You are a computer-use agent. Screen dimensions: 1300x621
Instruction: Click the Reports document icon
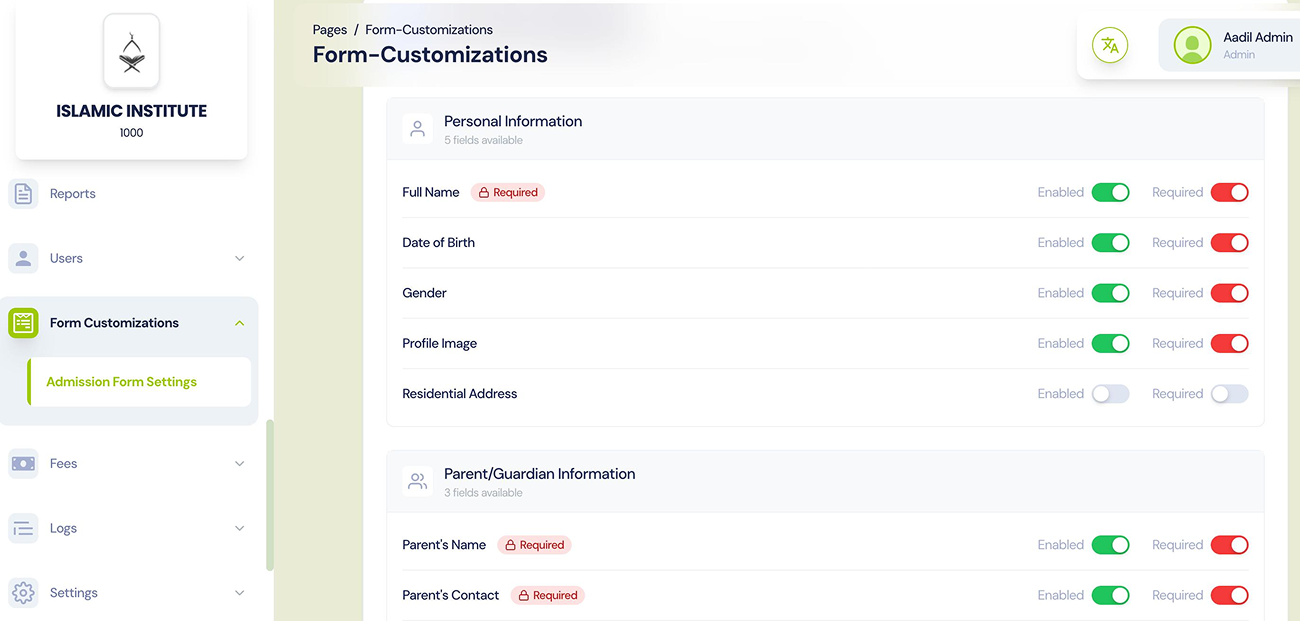pos(23,194)
